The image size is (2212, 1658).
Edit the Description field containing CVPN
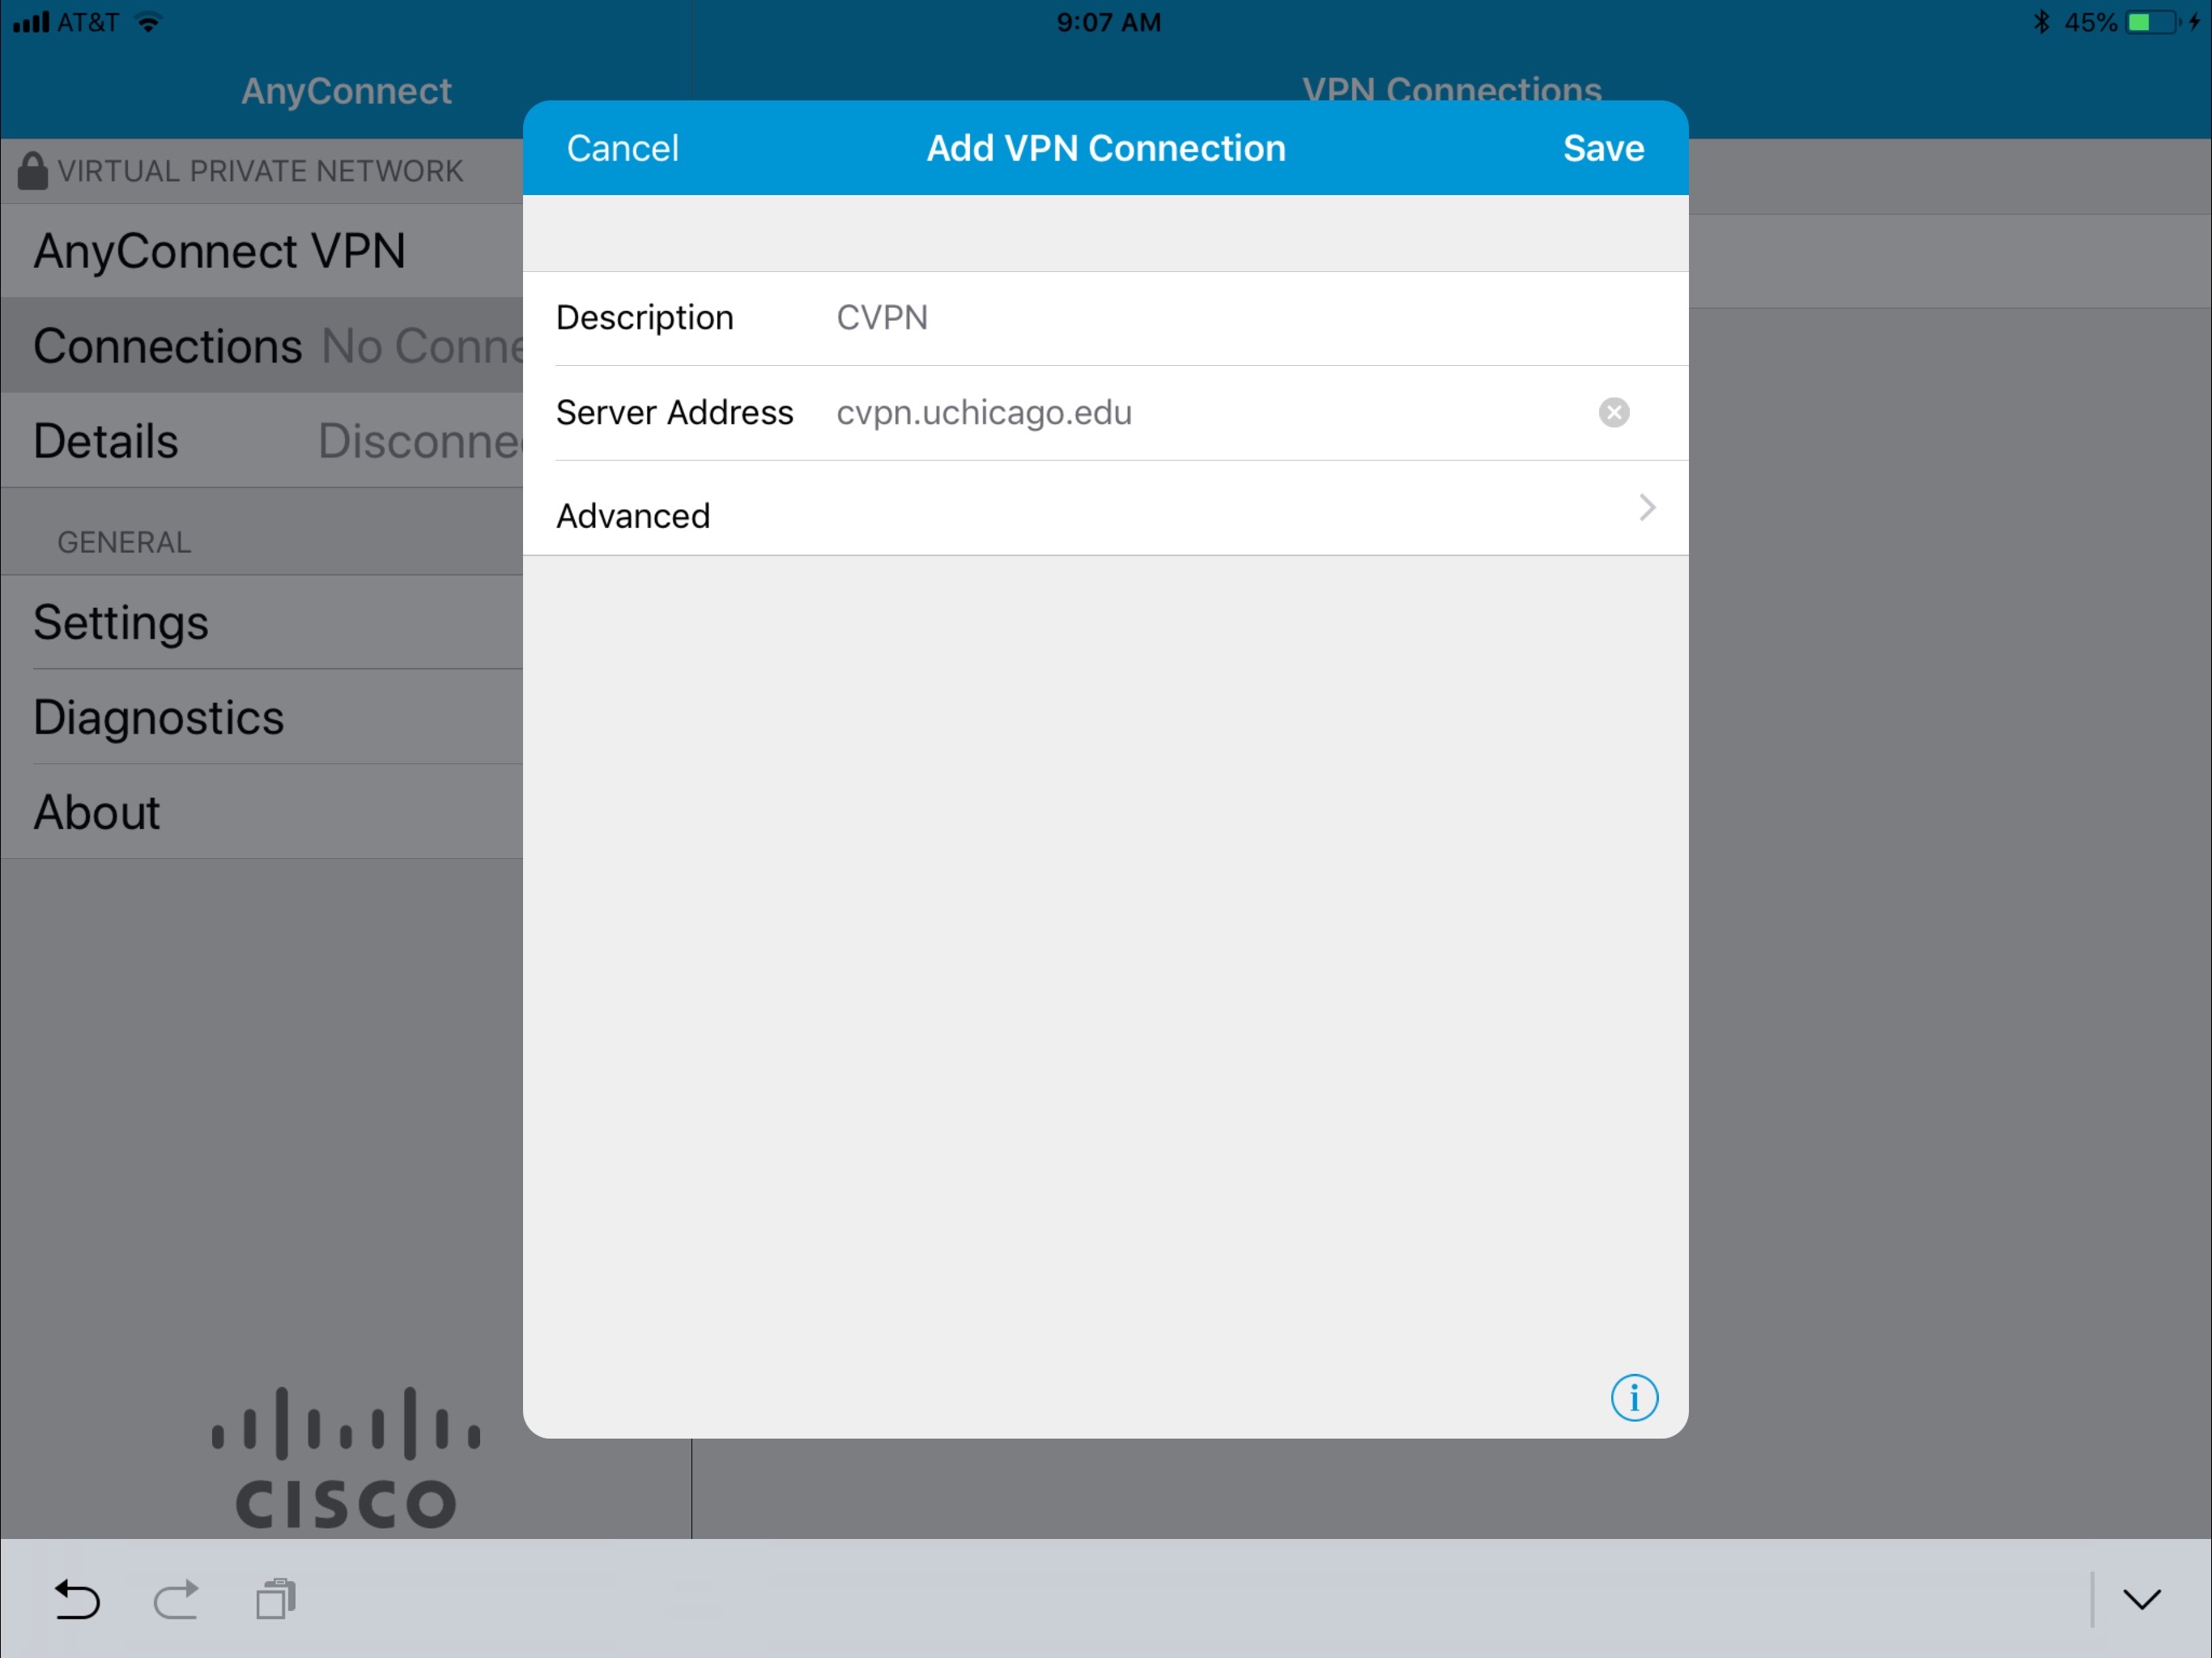pos(1200,317)
